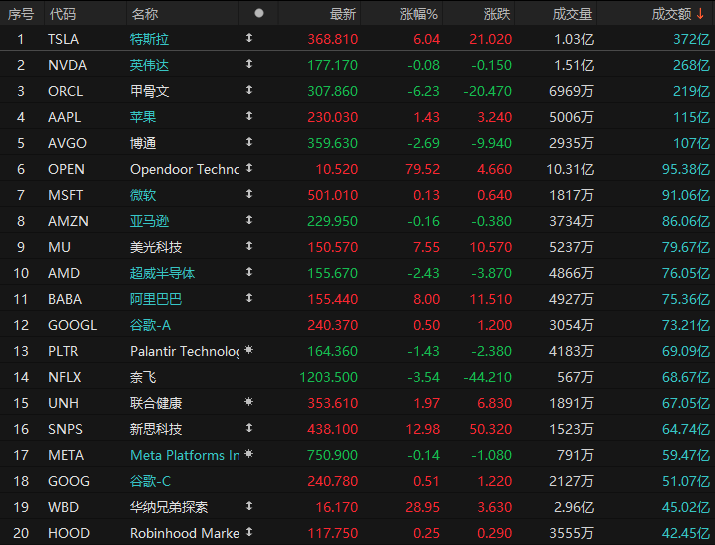Screen dimensions: 715x545
Task: Click the -20.470 change value
Action: point(487,91)
